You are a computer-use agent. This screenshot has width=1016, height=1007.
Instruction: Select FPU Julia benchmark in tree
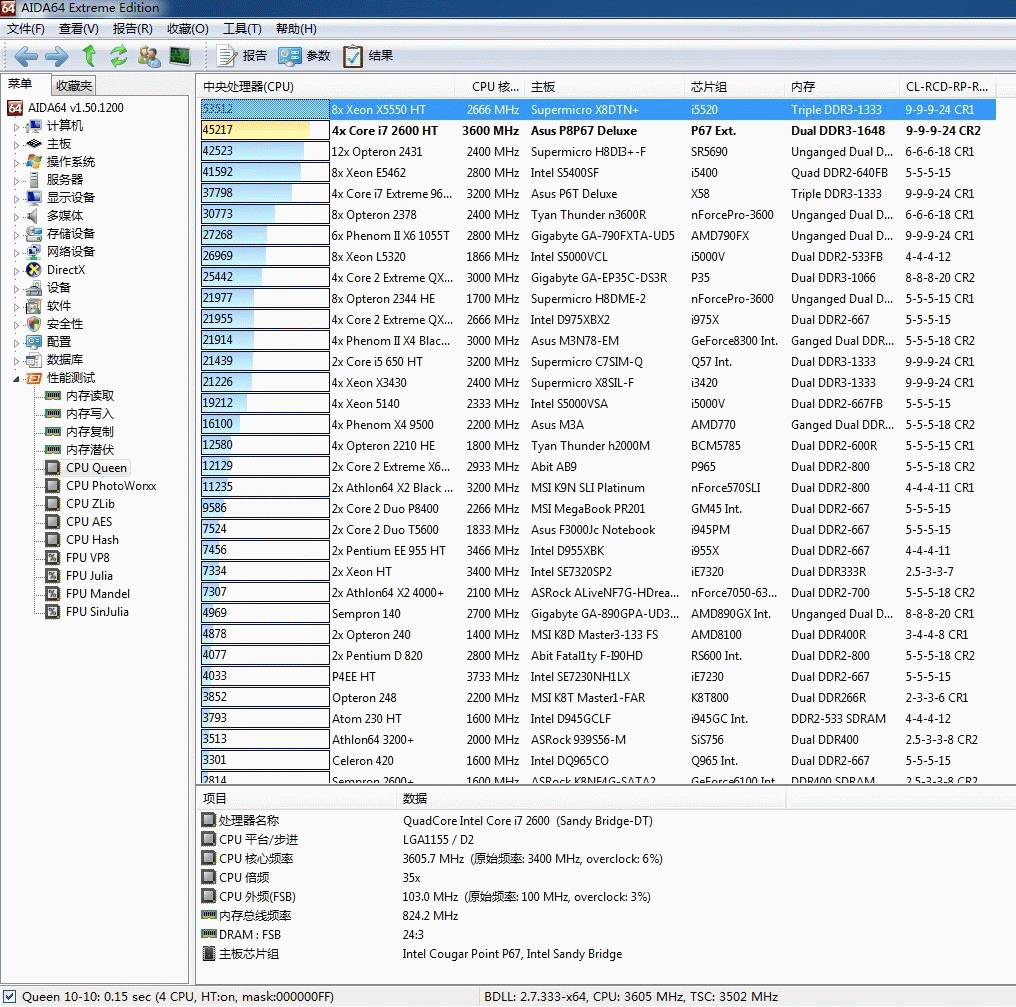(x=89, y=576)
